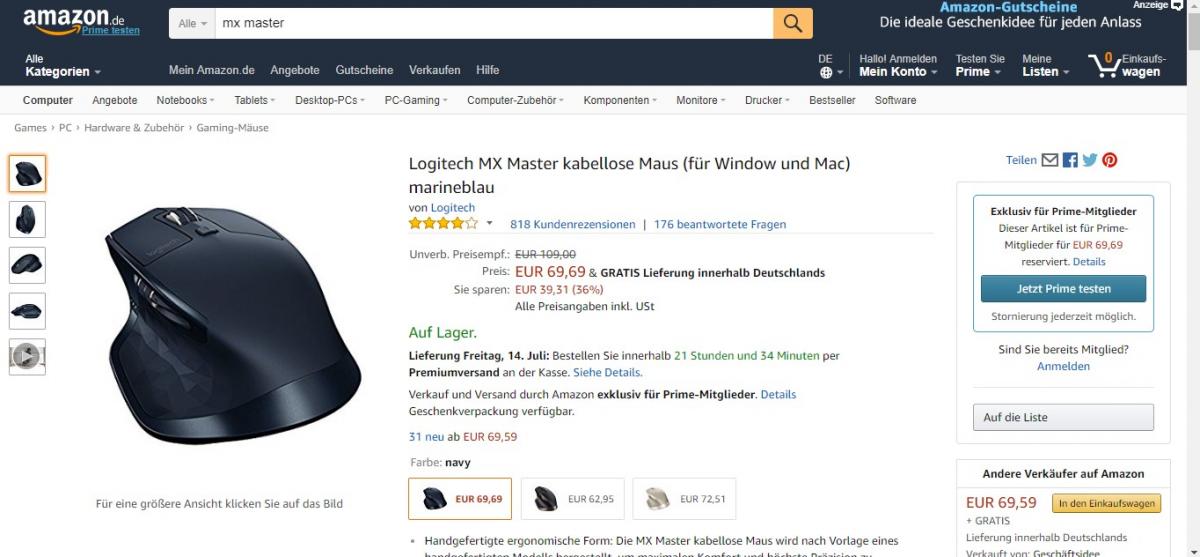Open the 818 Kundenrezensionen link
1200x557 pixels.
[573, 224]
